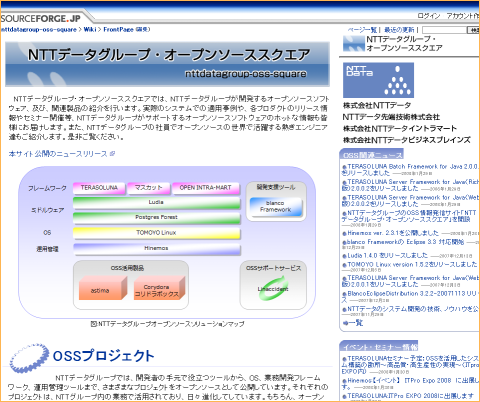Click the SOURCEFORGE.JP logo

[40, 18]
